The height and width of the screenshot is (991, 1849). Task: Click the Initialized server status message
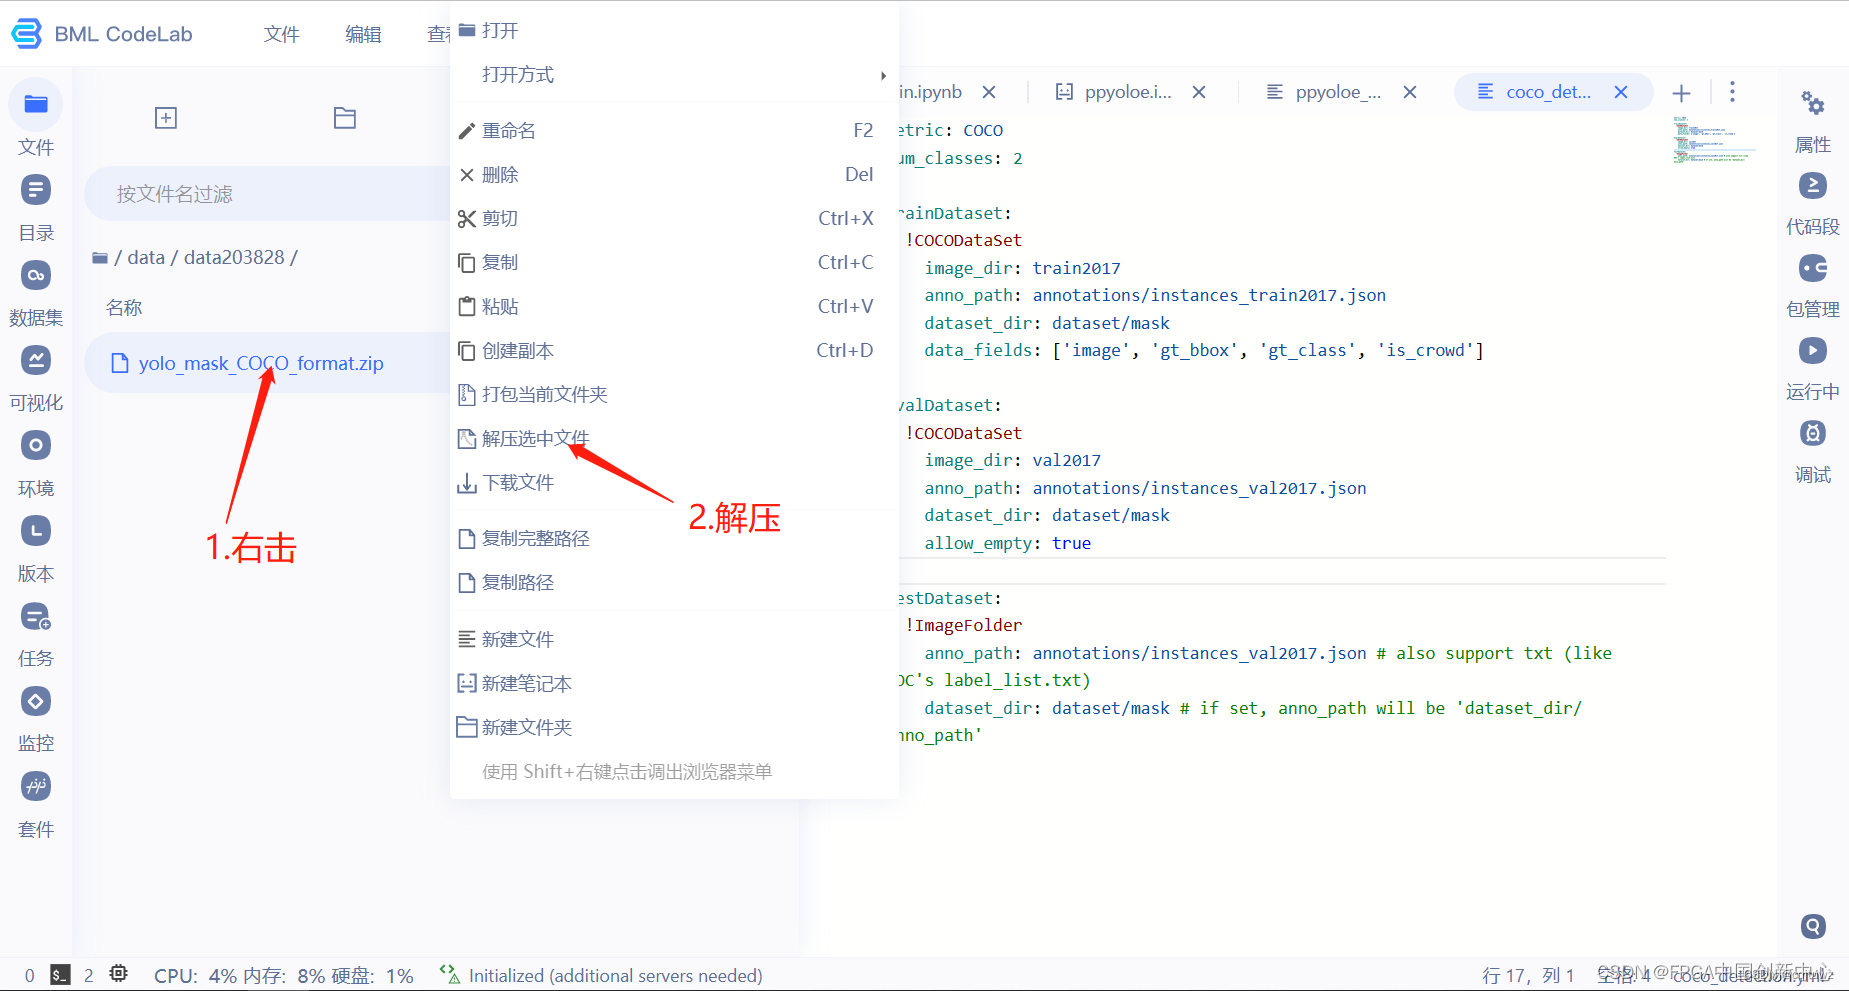pos(615,975)
